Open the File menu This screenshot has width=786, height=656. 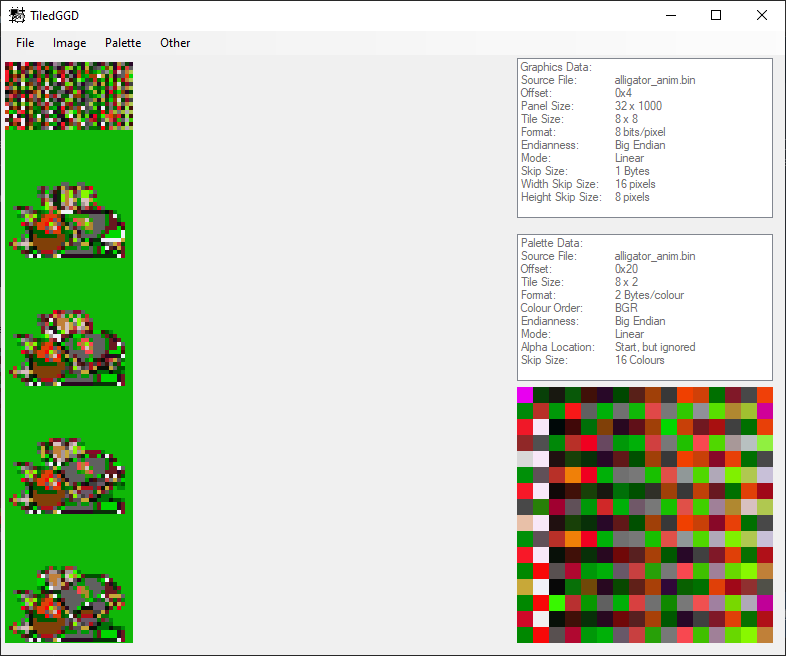coord(25,43)
